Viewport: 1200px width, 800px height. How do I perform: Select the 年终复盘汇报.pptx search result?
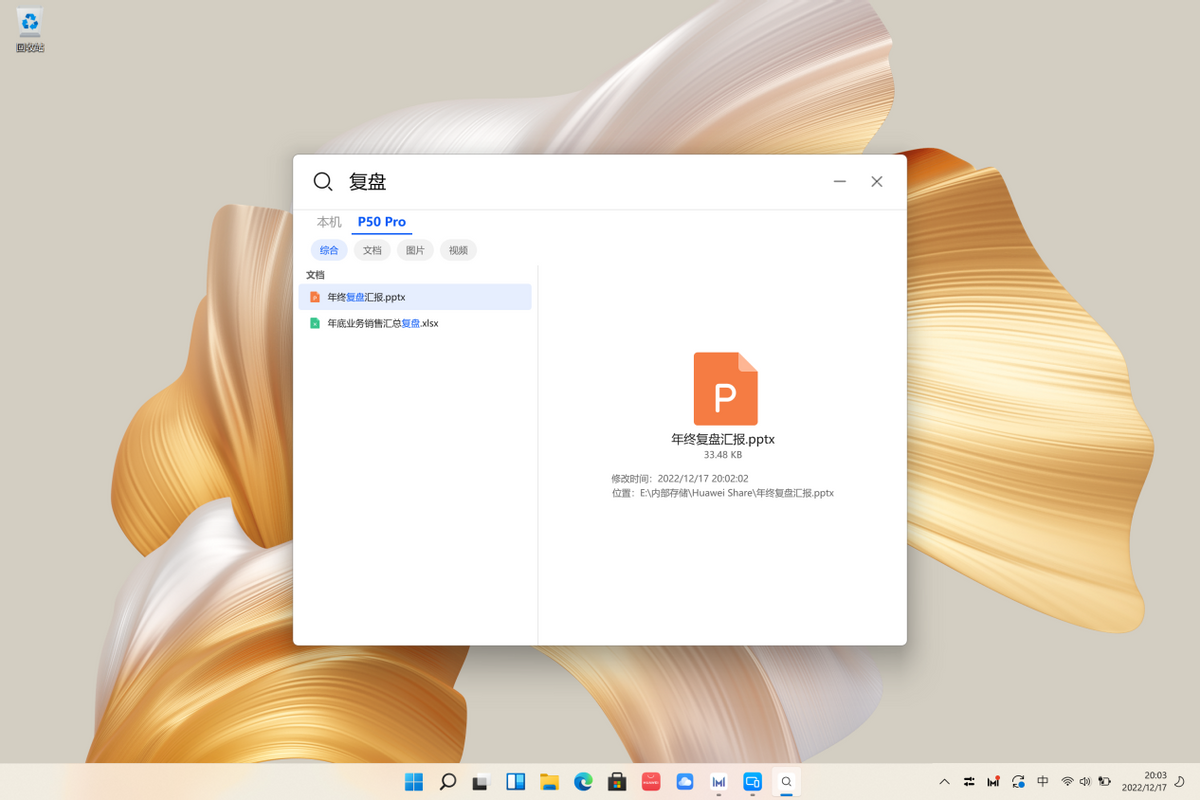pyautogui.click(x=415, y=297)
